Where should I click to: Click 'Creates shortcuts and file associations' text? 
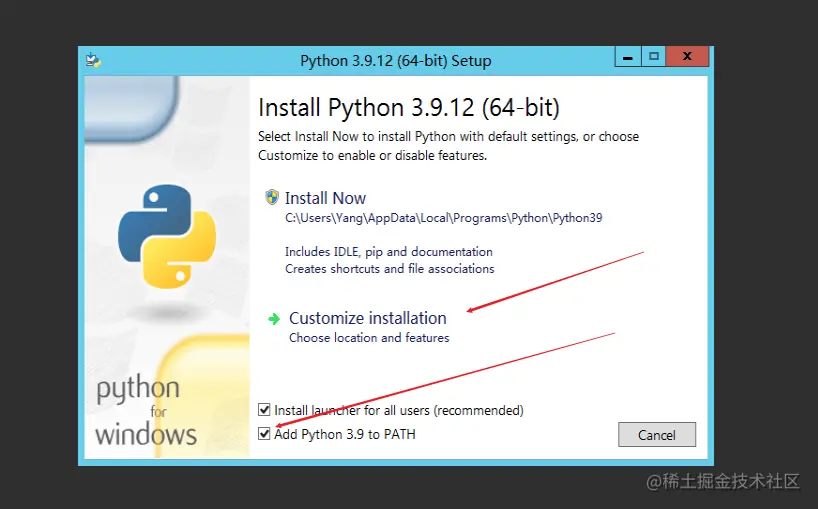pyautogui.click(x=390, y=269)
